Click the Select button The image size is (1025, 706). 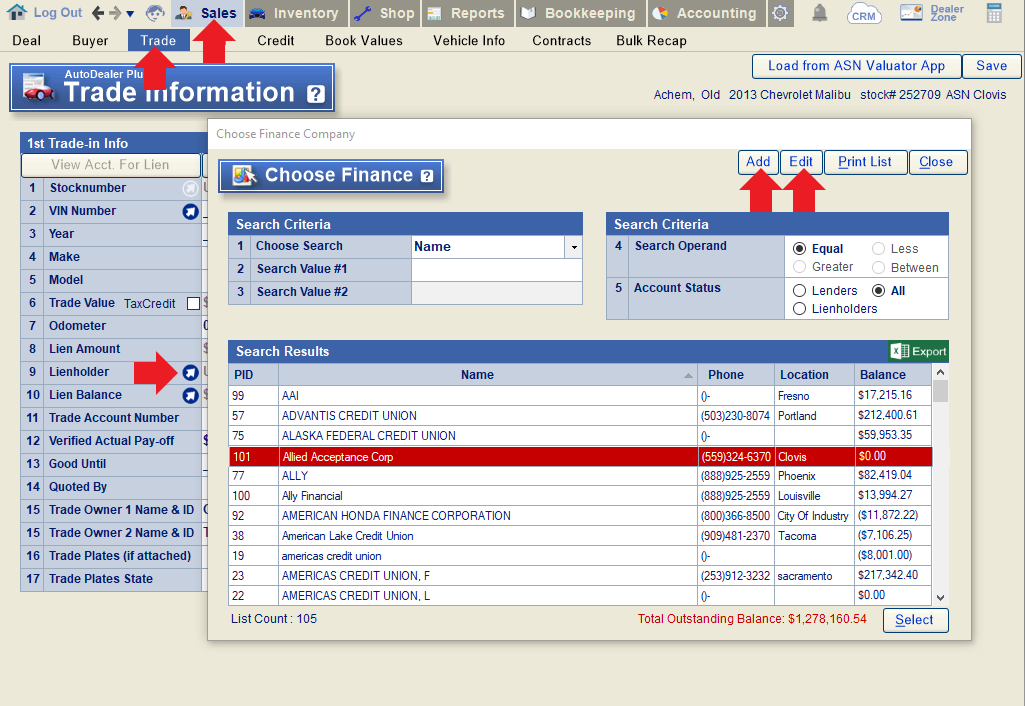tap(915, 620)
